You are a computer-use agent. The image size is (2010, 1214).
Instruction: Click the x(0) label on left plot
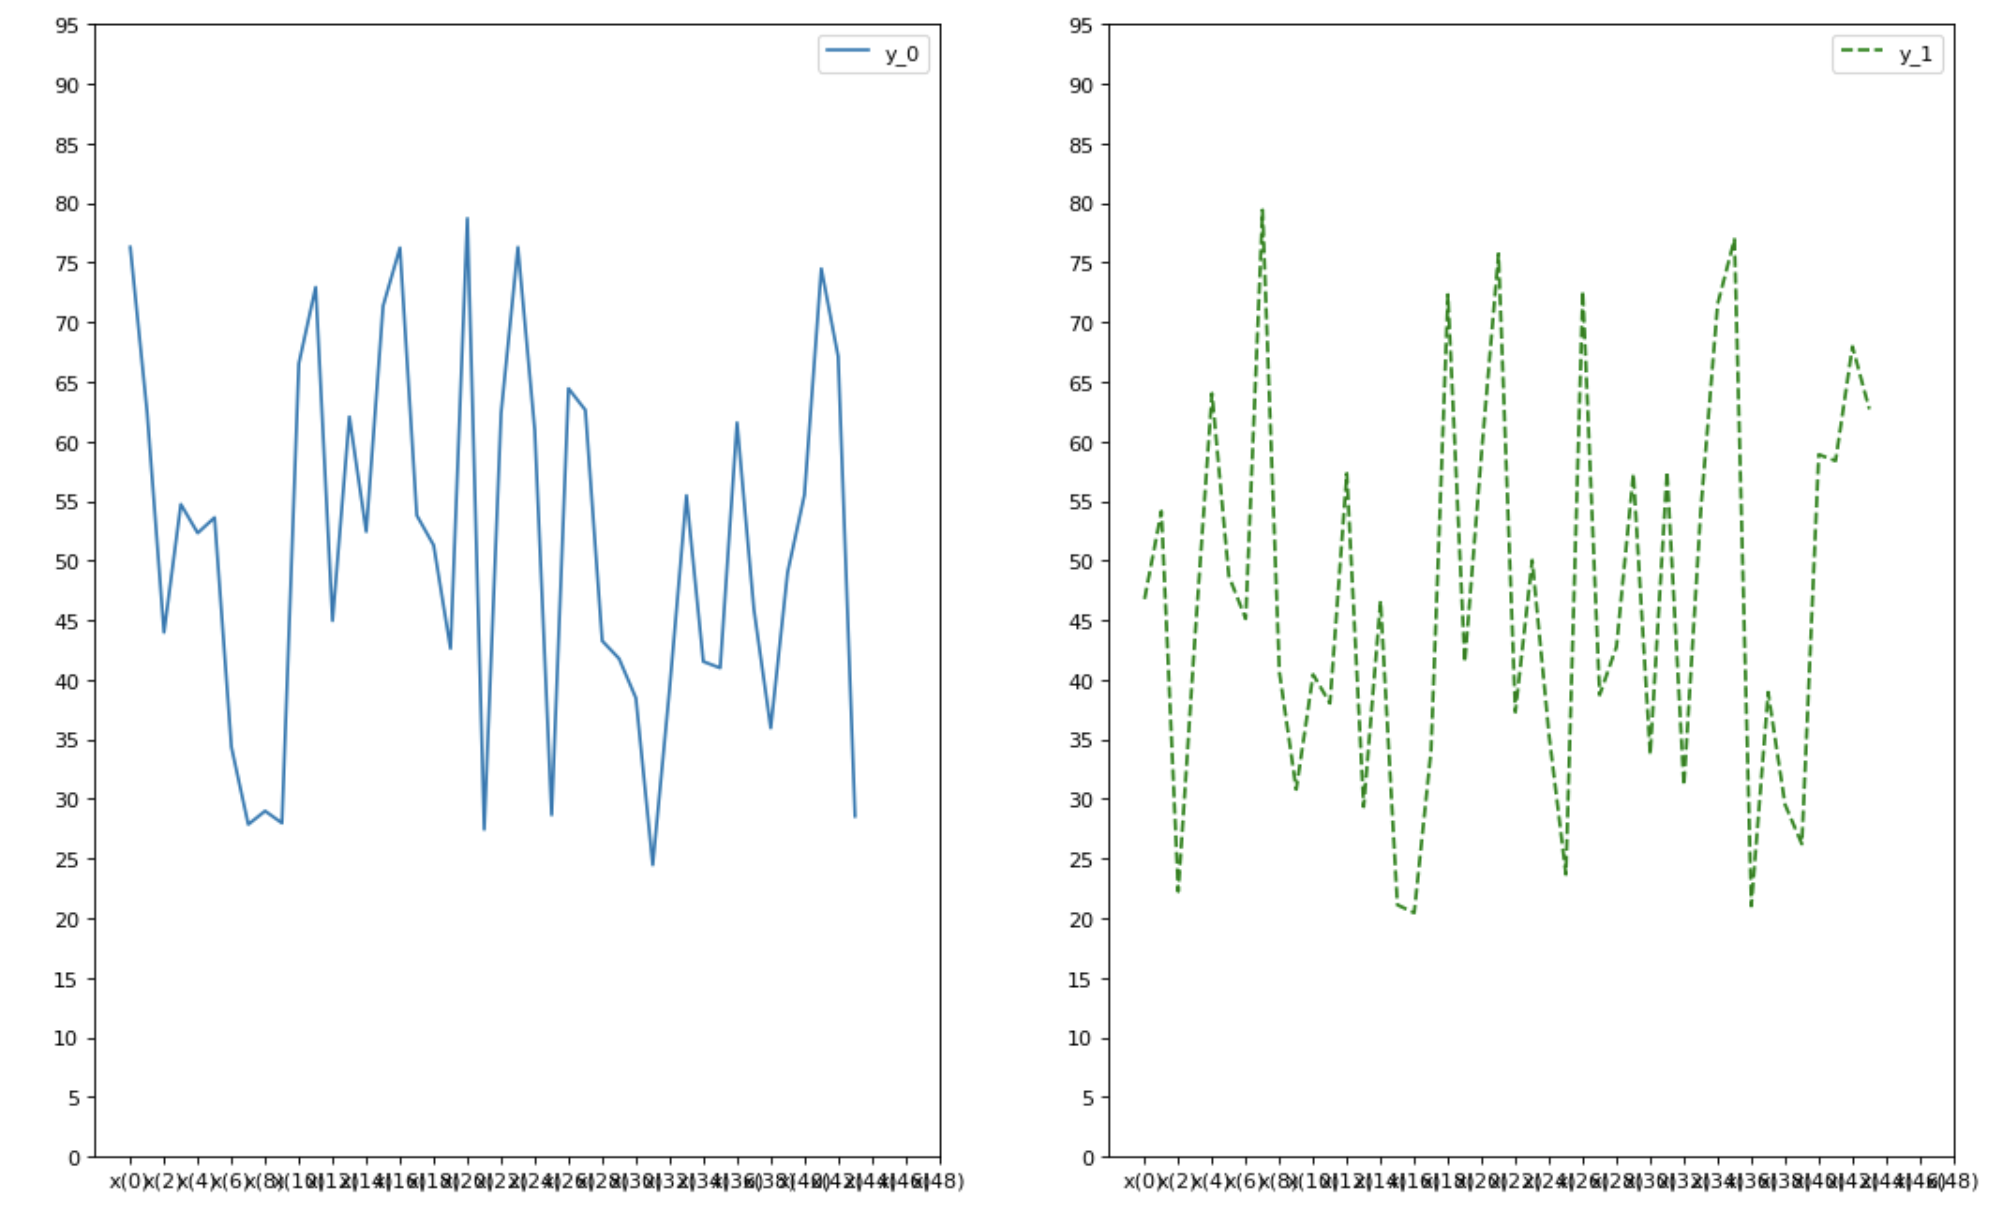tap(130, 1181)
